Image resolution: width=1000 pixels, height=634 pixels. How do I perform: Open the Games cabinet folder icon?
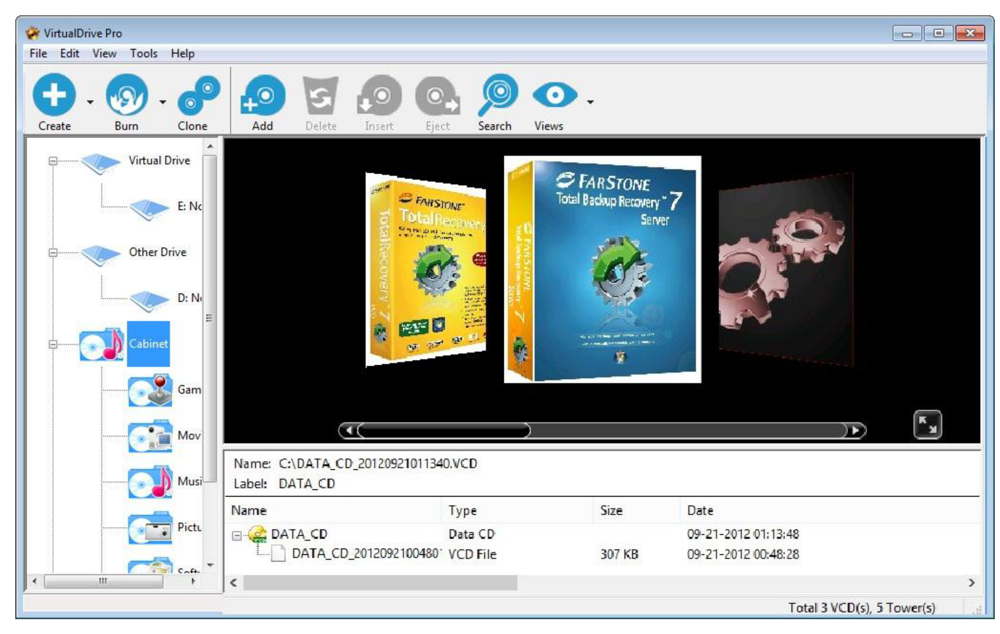click(x=150, y=391)
